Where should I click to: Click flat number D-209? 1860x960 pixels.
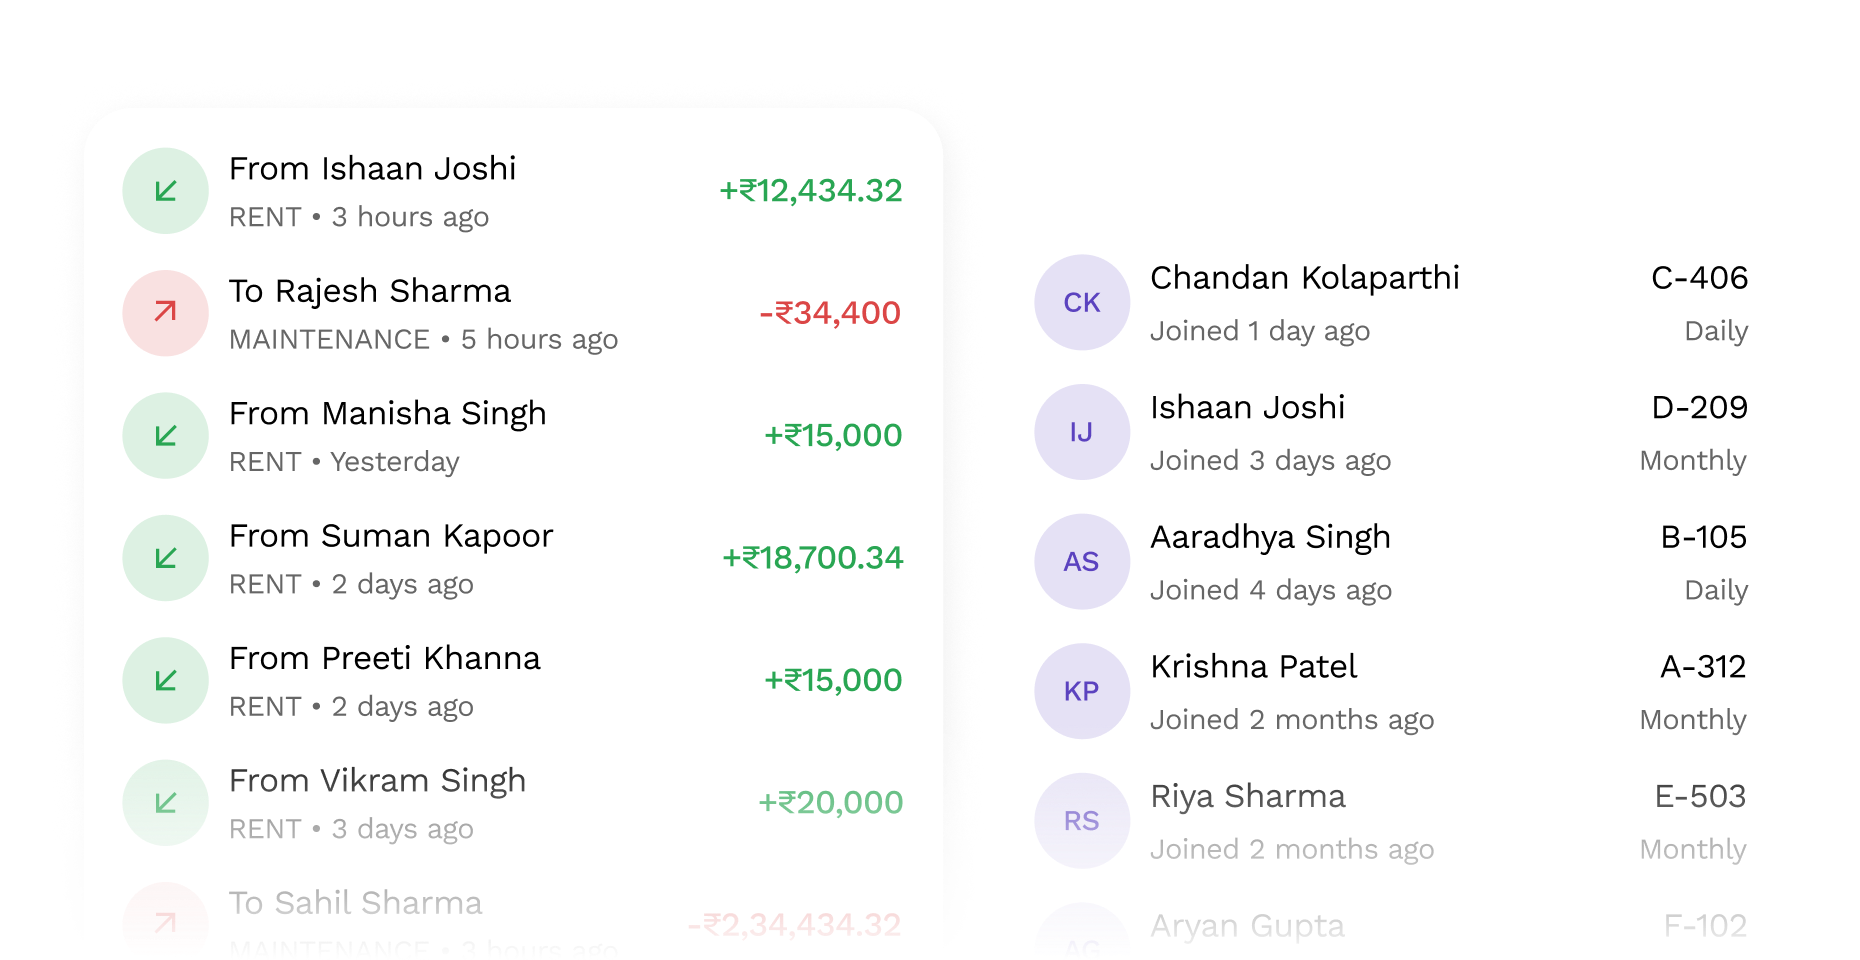coord(1699,408)
